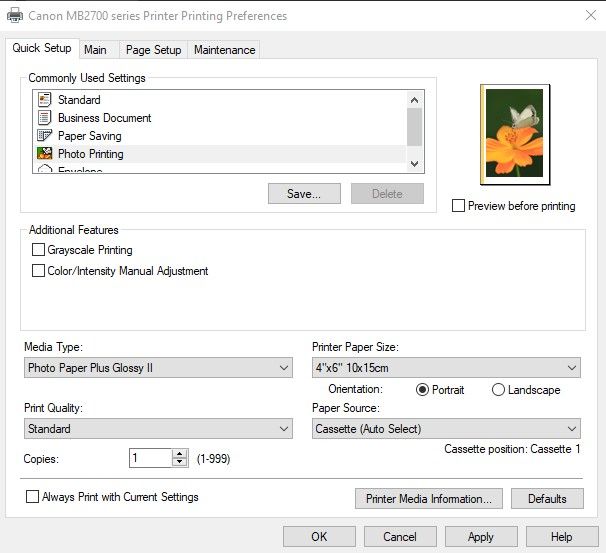Open Printer Media Information...
606x553 pixels.
(429, 499)
